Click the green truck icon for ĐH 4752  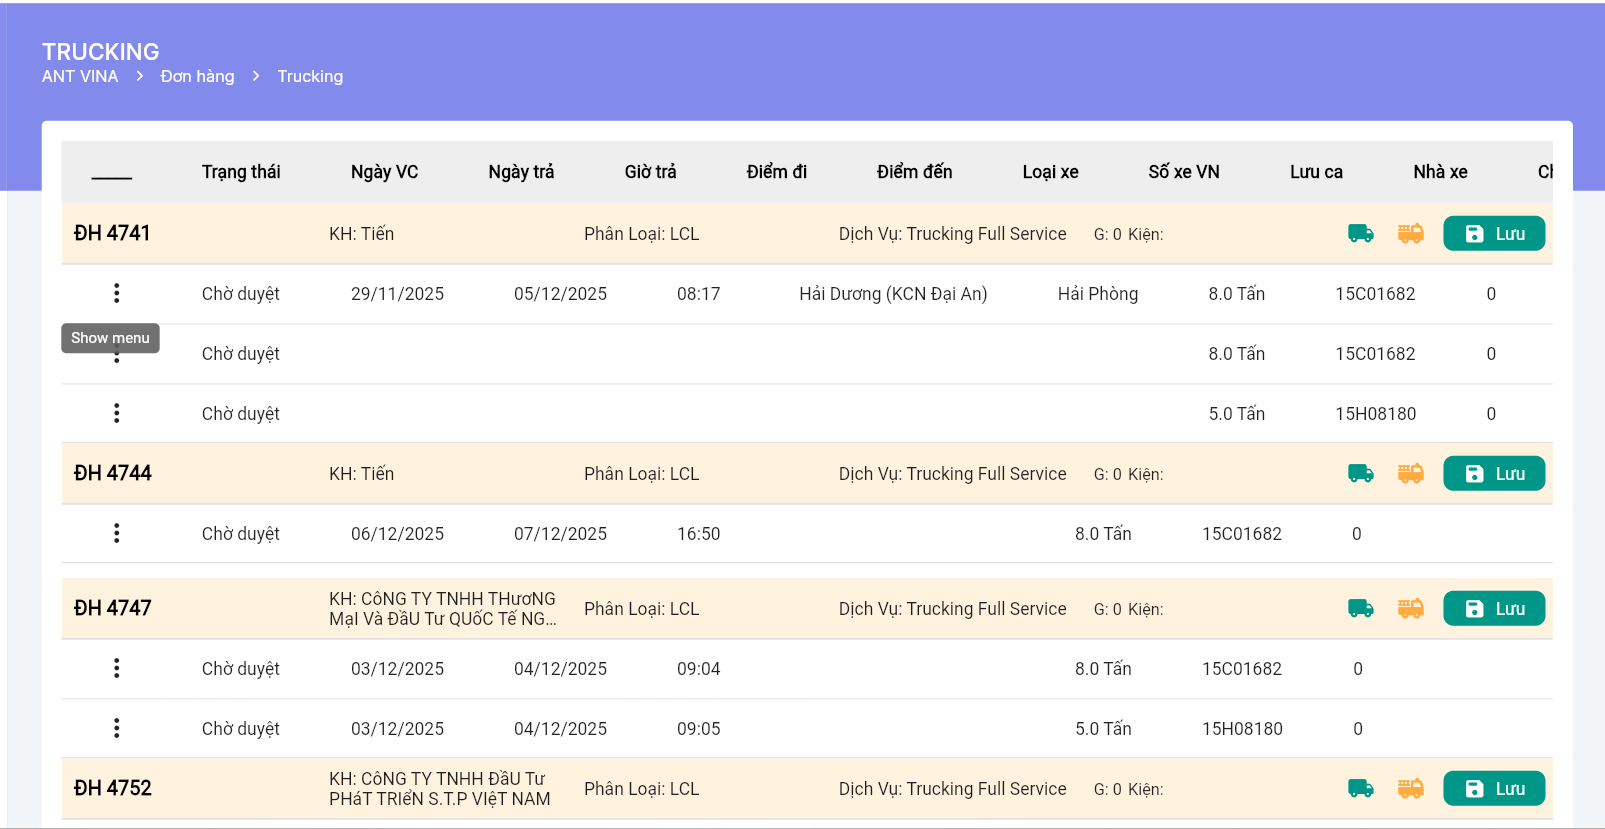pyautogui.click(x=1360, y=789)
